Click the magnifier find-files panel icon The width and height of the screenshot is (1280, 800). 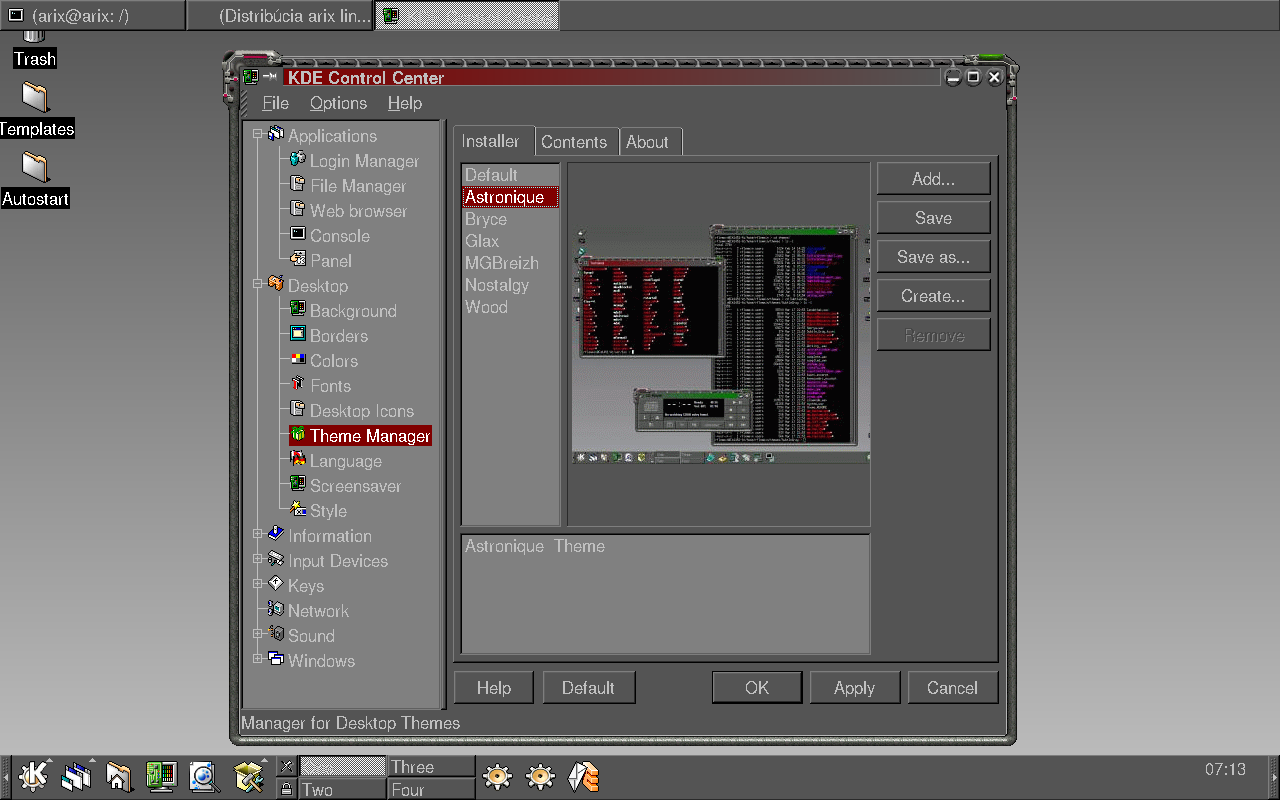pos(204,775)
